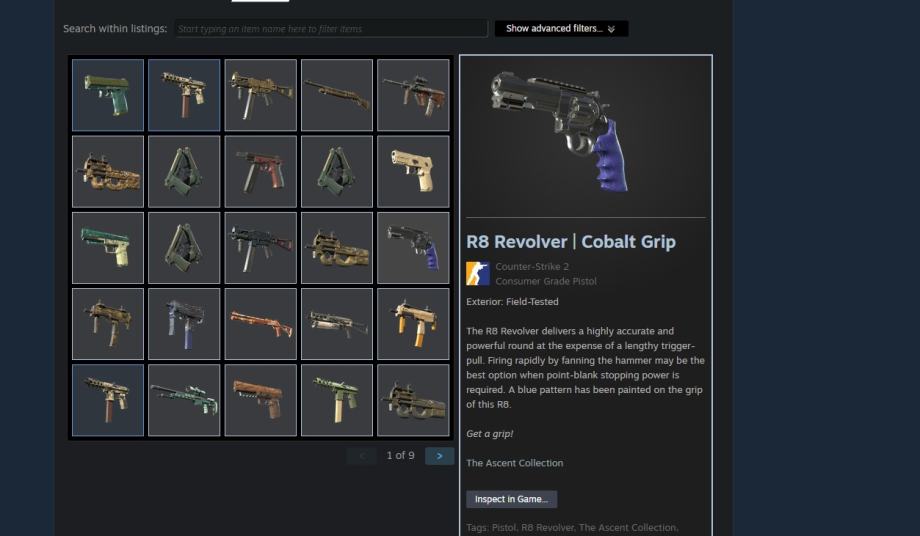
Task: Expand Show advanced filters dropdown
Action: [561, 29]
